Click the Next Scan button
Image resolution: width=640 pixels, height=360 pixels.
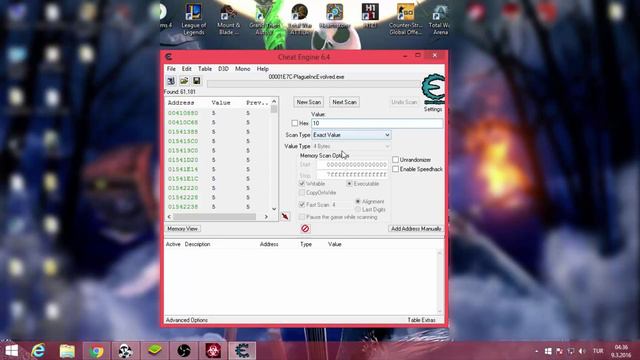pyautogui.click(x=344, y=102)
